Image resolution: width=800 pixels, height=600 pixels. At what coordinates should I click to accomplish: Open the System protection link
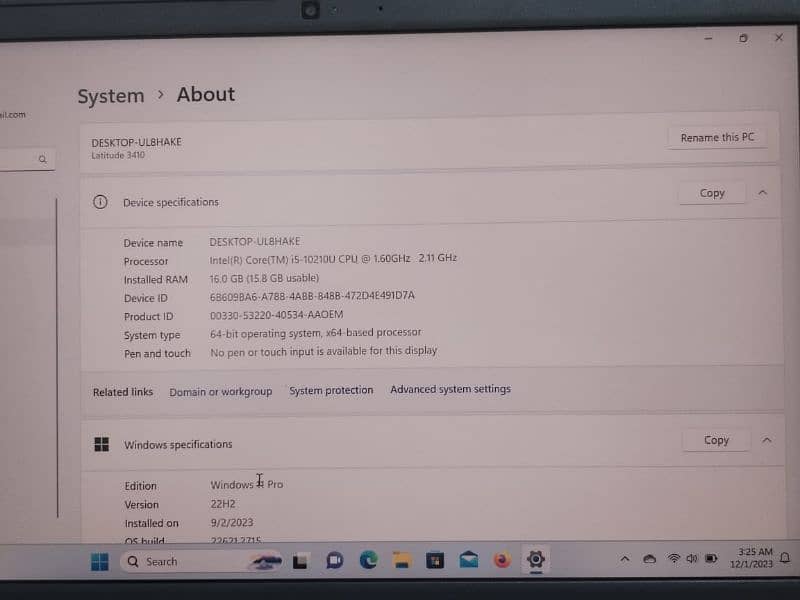[331, 390]
